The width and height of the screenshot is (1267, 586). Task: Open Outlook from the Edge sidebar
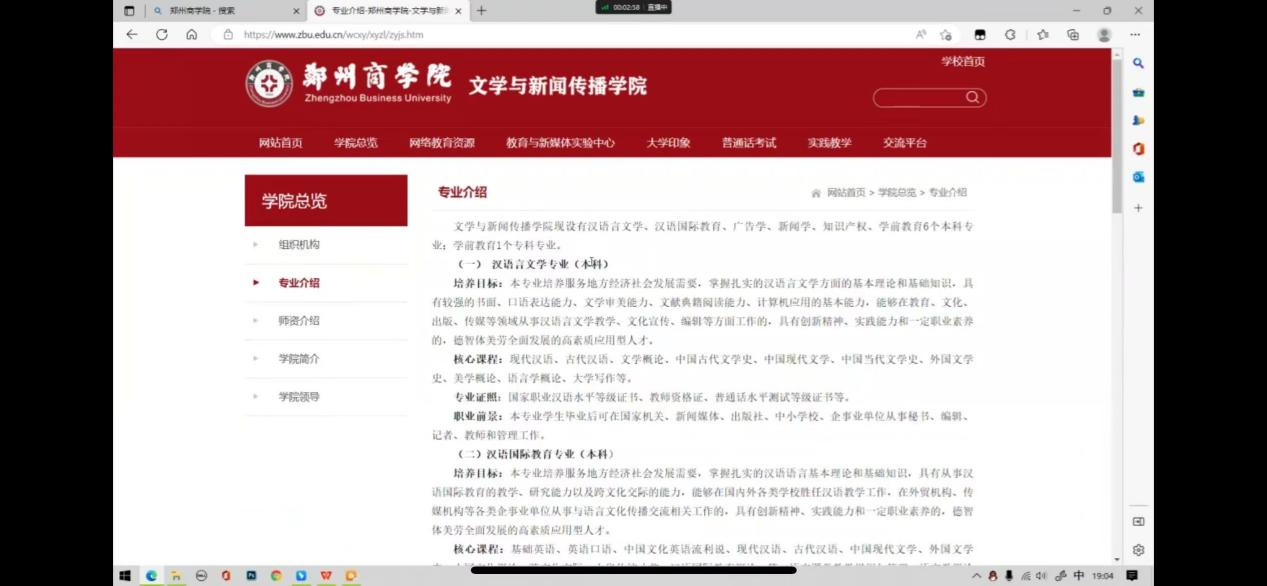[x=1138, y=177]
